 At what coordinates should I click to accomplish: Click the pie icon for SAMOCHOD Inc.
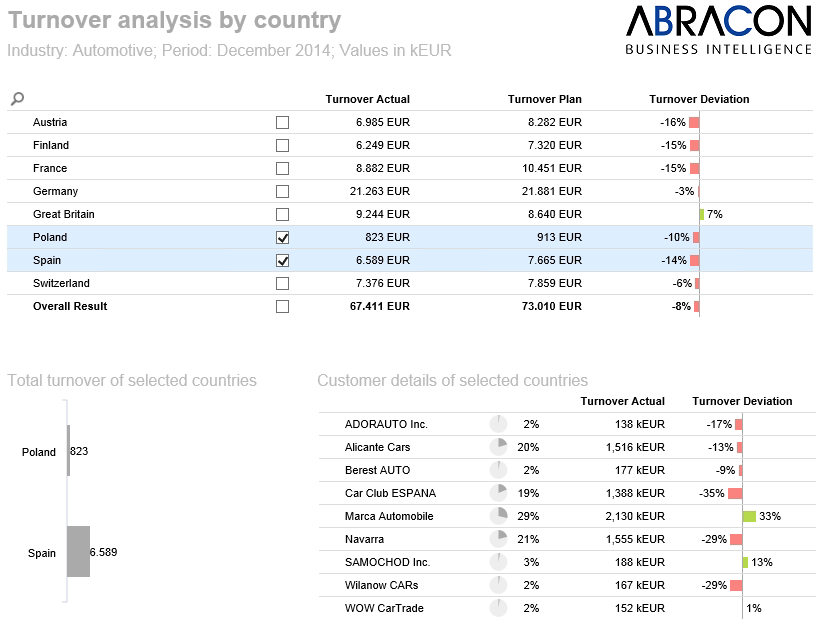(498, 562)
